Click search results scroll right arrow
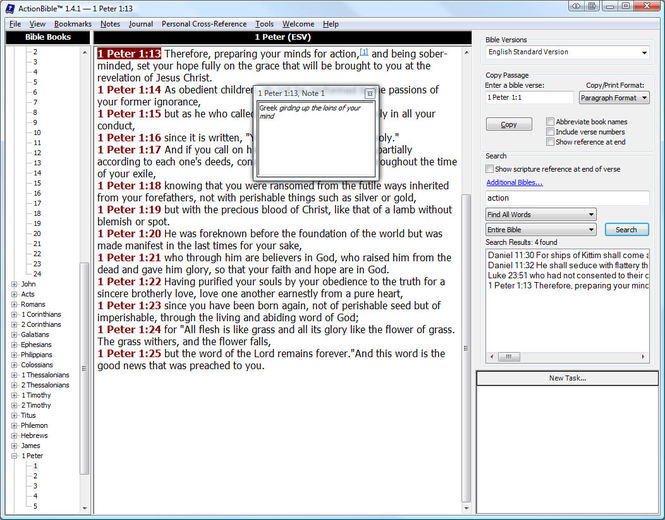 [643, 357]
